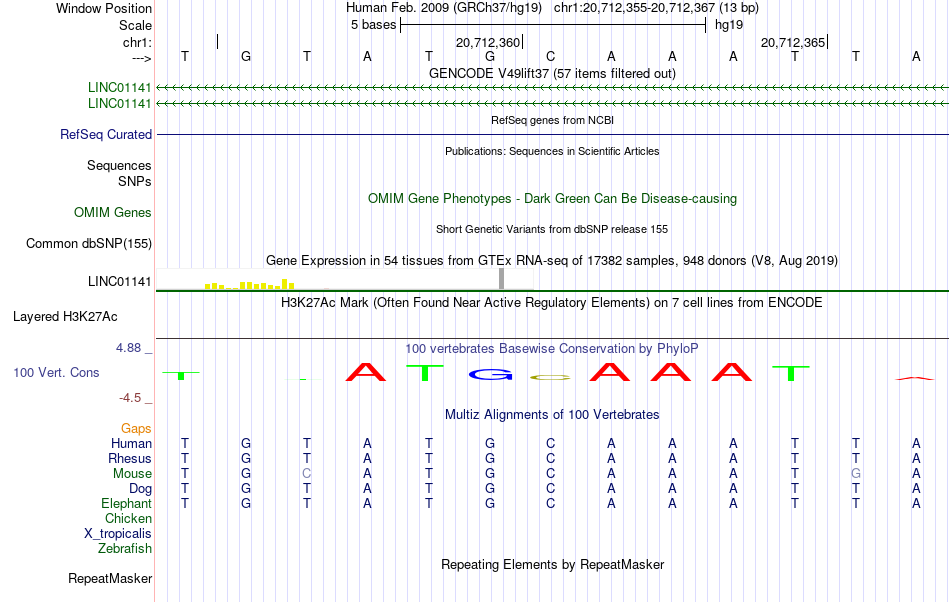Click the RefSeq genes from NCBI title
Image resolution: width=950 pixels, height=602 pixels.
click(x=552, y=120)
